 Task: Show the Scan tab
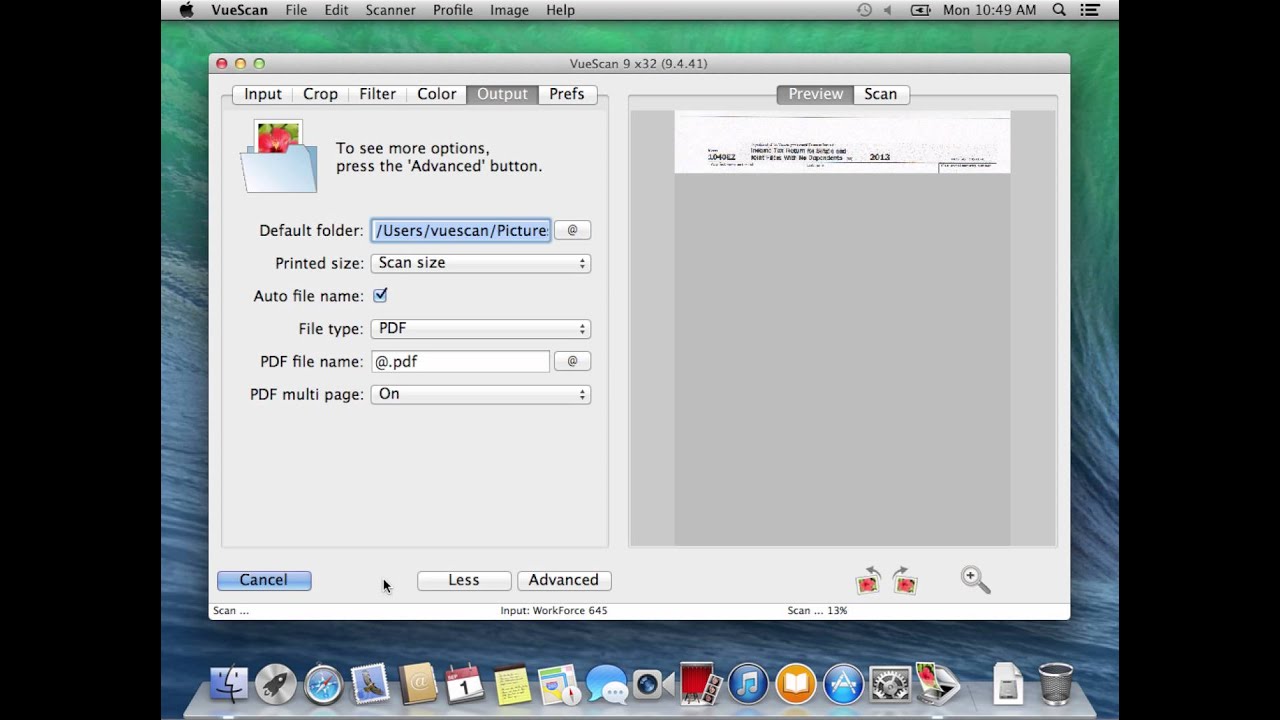click(881, 94)
